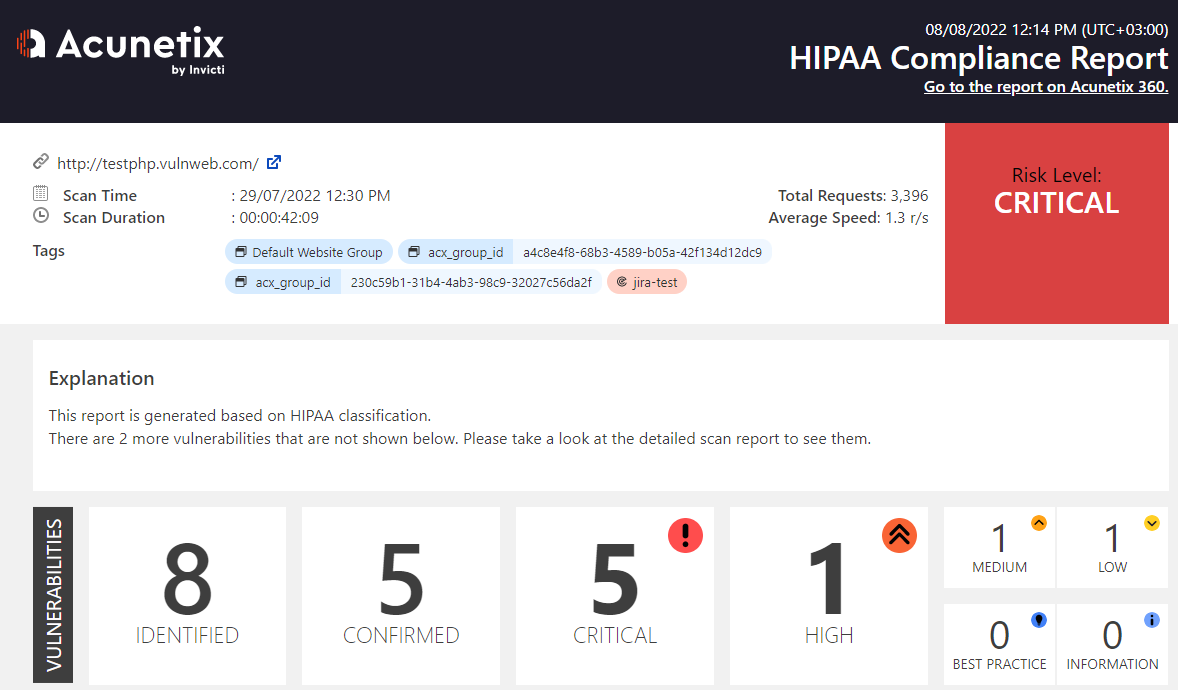Image resolution: width=1178 pixels, height=690 pixels.
Task: Click the 8 IDENTIFIED vulnerabilities card
Action: coord(187,595)
